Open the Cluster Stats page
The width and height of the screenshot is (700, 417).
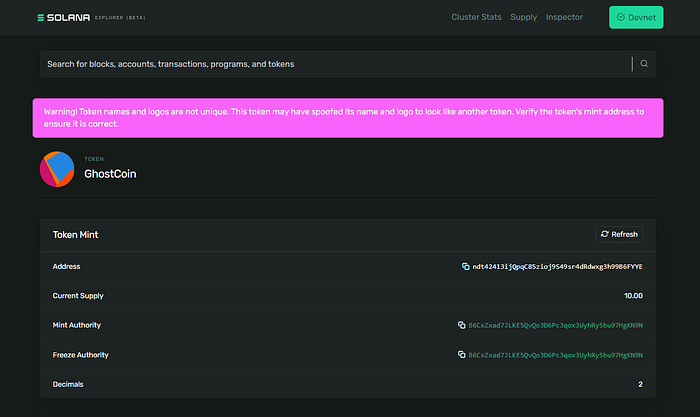tap(476, 17)
